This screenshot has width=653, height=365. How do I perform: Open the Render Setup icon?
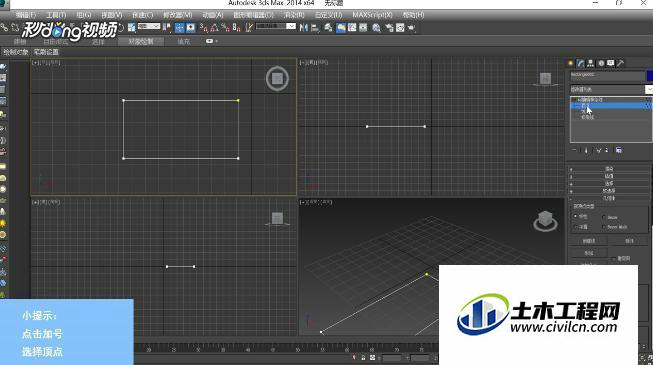(x=389, y=28)
